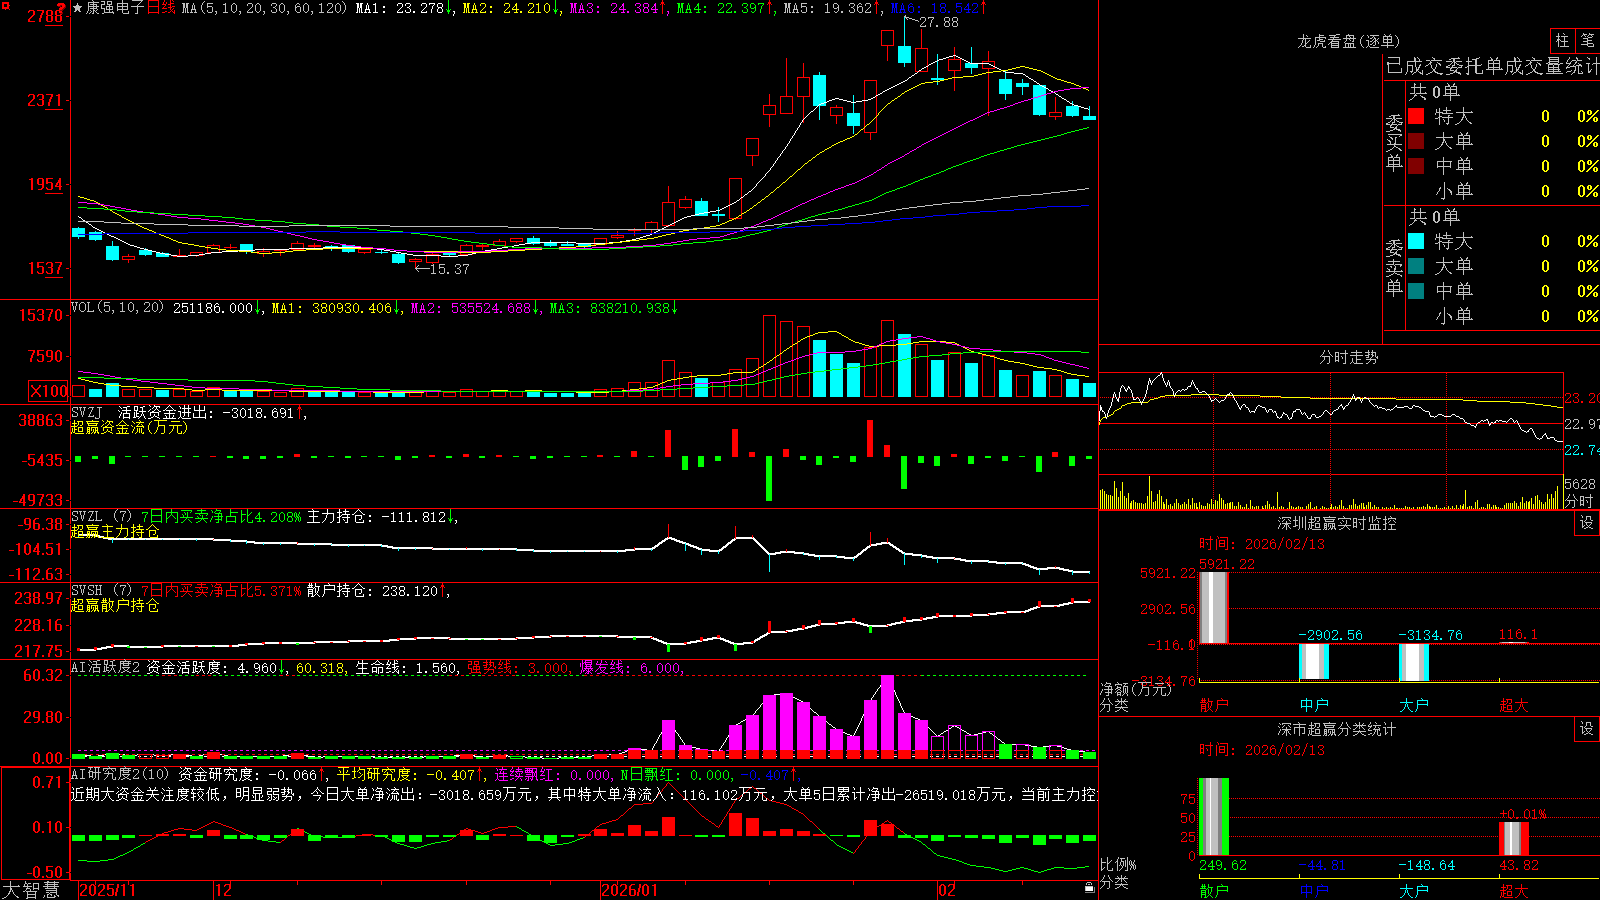This screenshot has width=1600, height=900.
Task: Click the 深圳超赢实时监控 panel title
Action: [1336, 523]
